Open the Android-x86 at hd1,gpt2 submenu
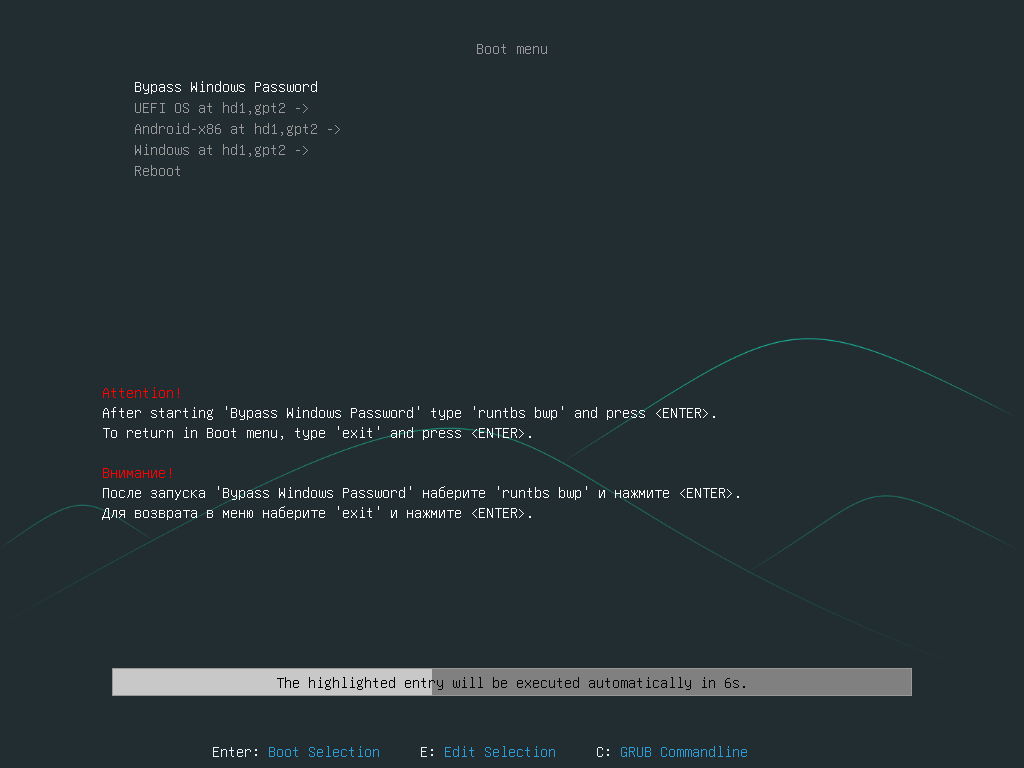This screenshot has height=768, width=1024. (237, 129)
